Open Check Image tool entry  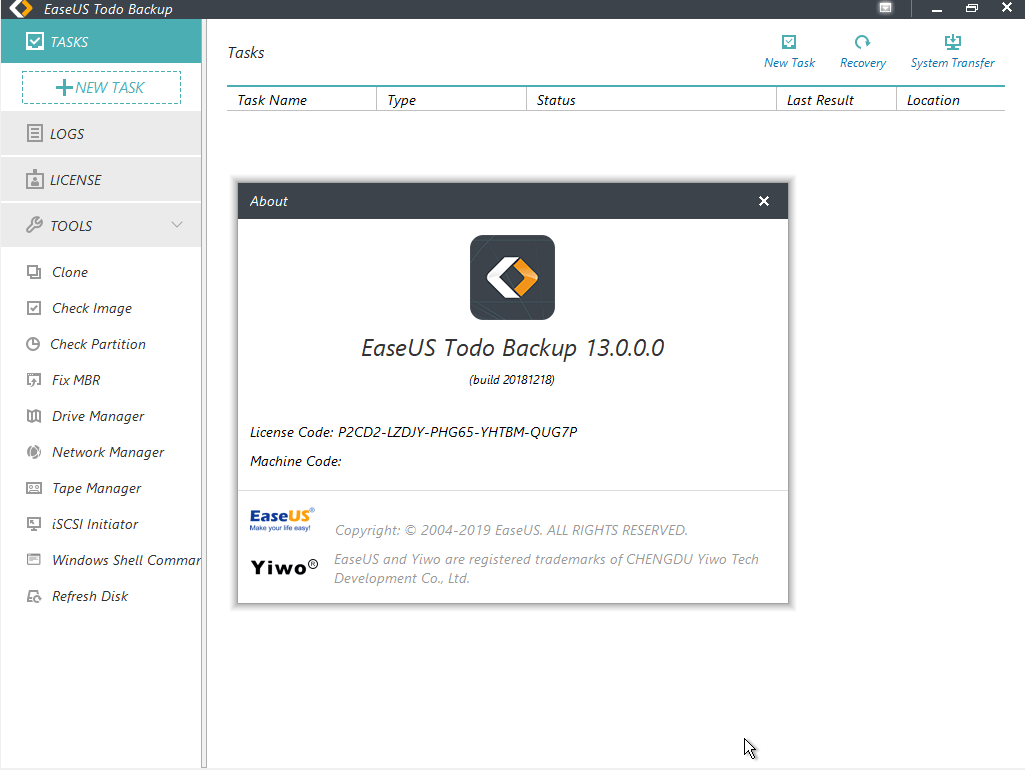[92, 308]
